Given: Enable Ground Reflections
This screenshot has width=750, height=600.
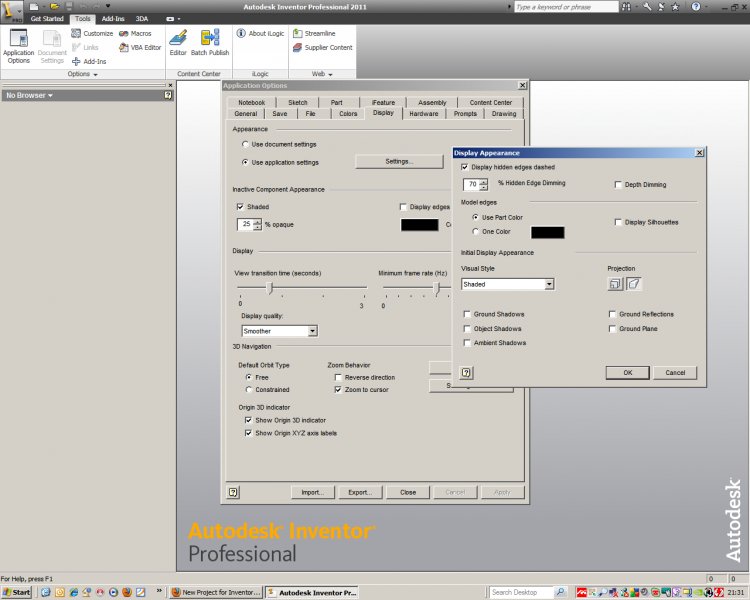Looking at the screenshot, I should (x=612, y=314).
